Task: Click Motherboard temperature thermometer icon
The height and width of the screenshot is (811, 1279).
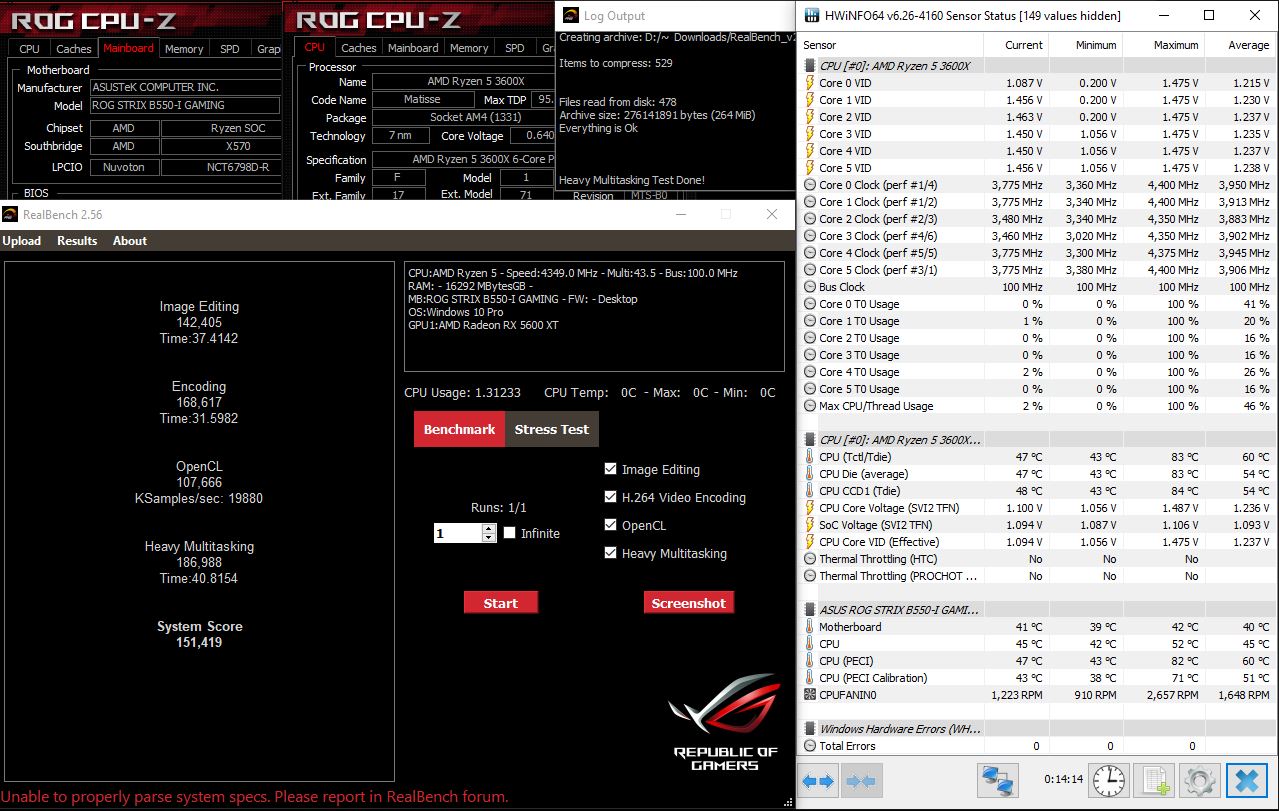Action: coord(810,627)
